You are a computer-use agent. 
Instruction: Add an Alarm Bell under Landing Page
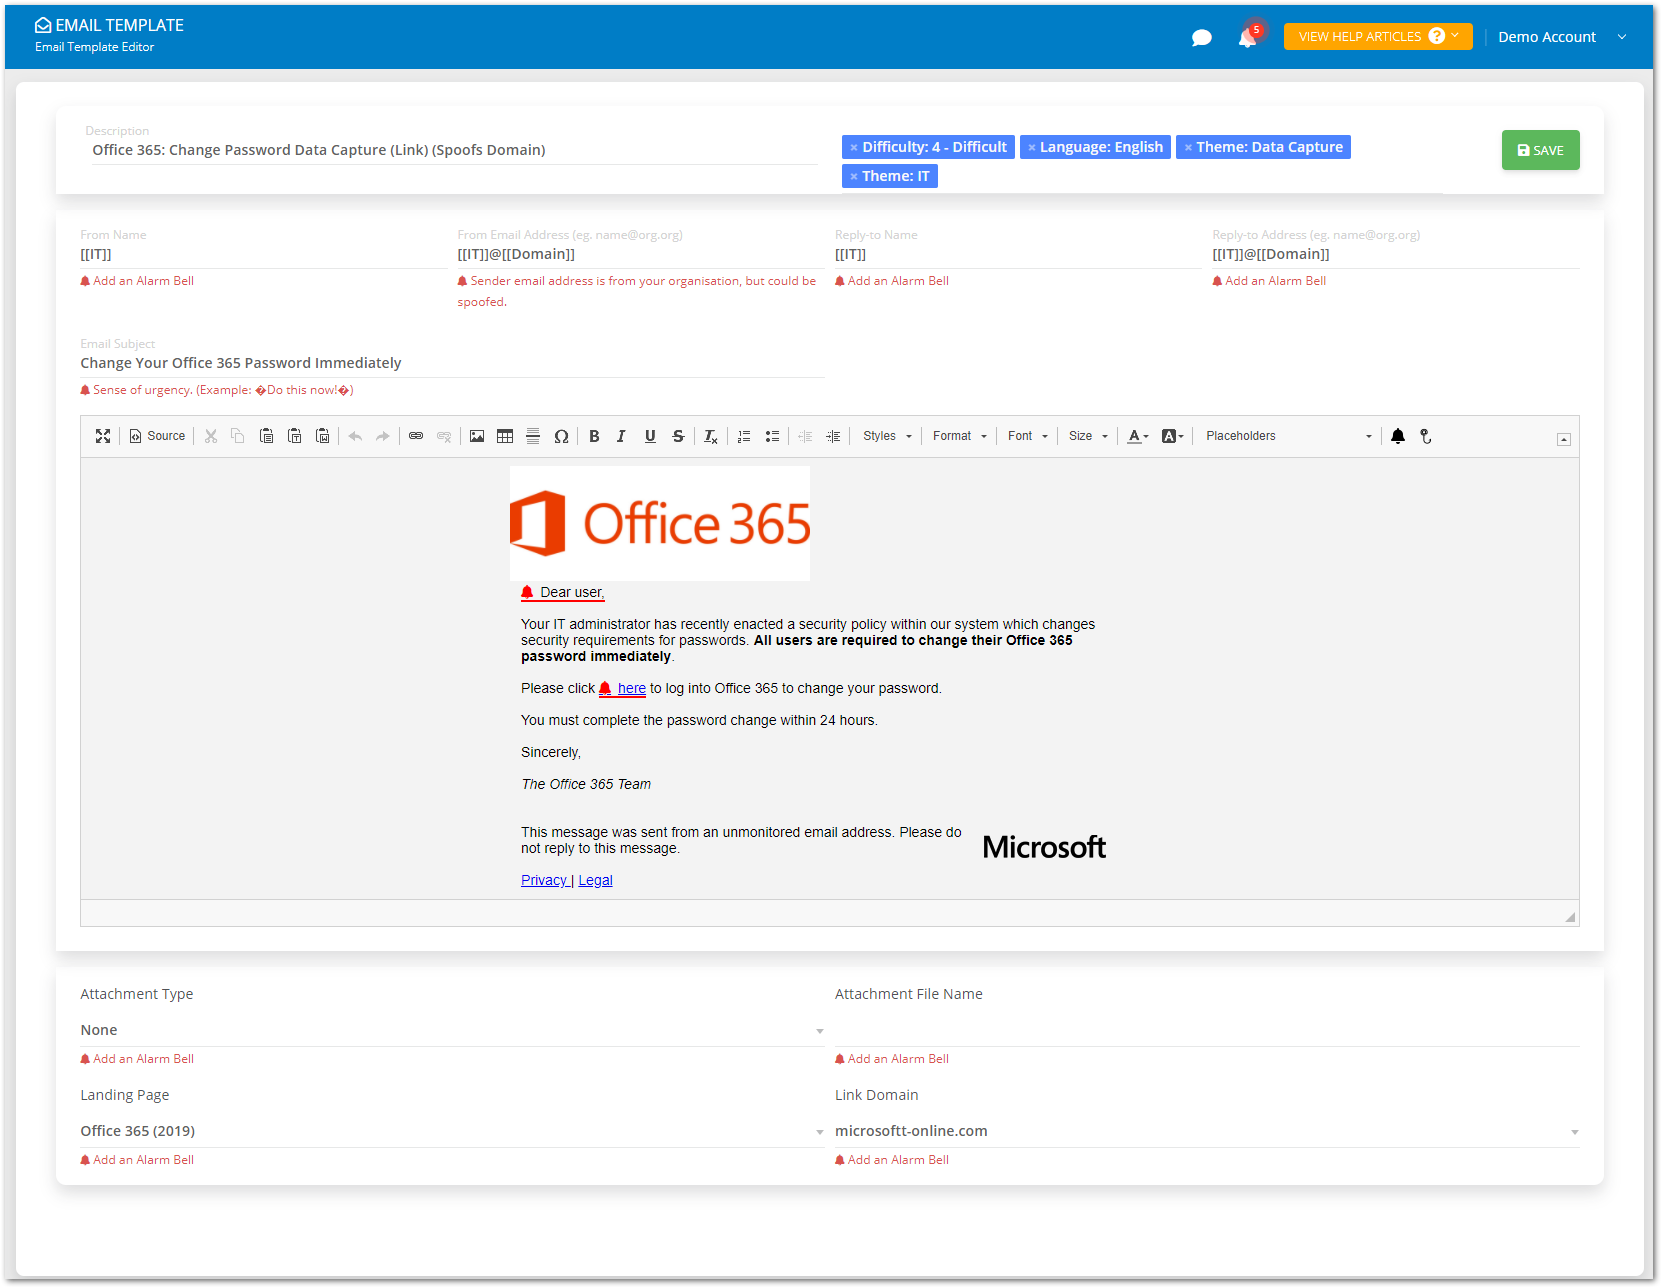[x=137, y=1160]
